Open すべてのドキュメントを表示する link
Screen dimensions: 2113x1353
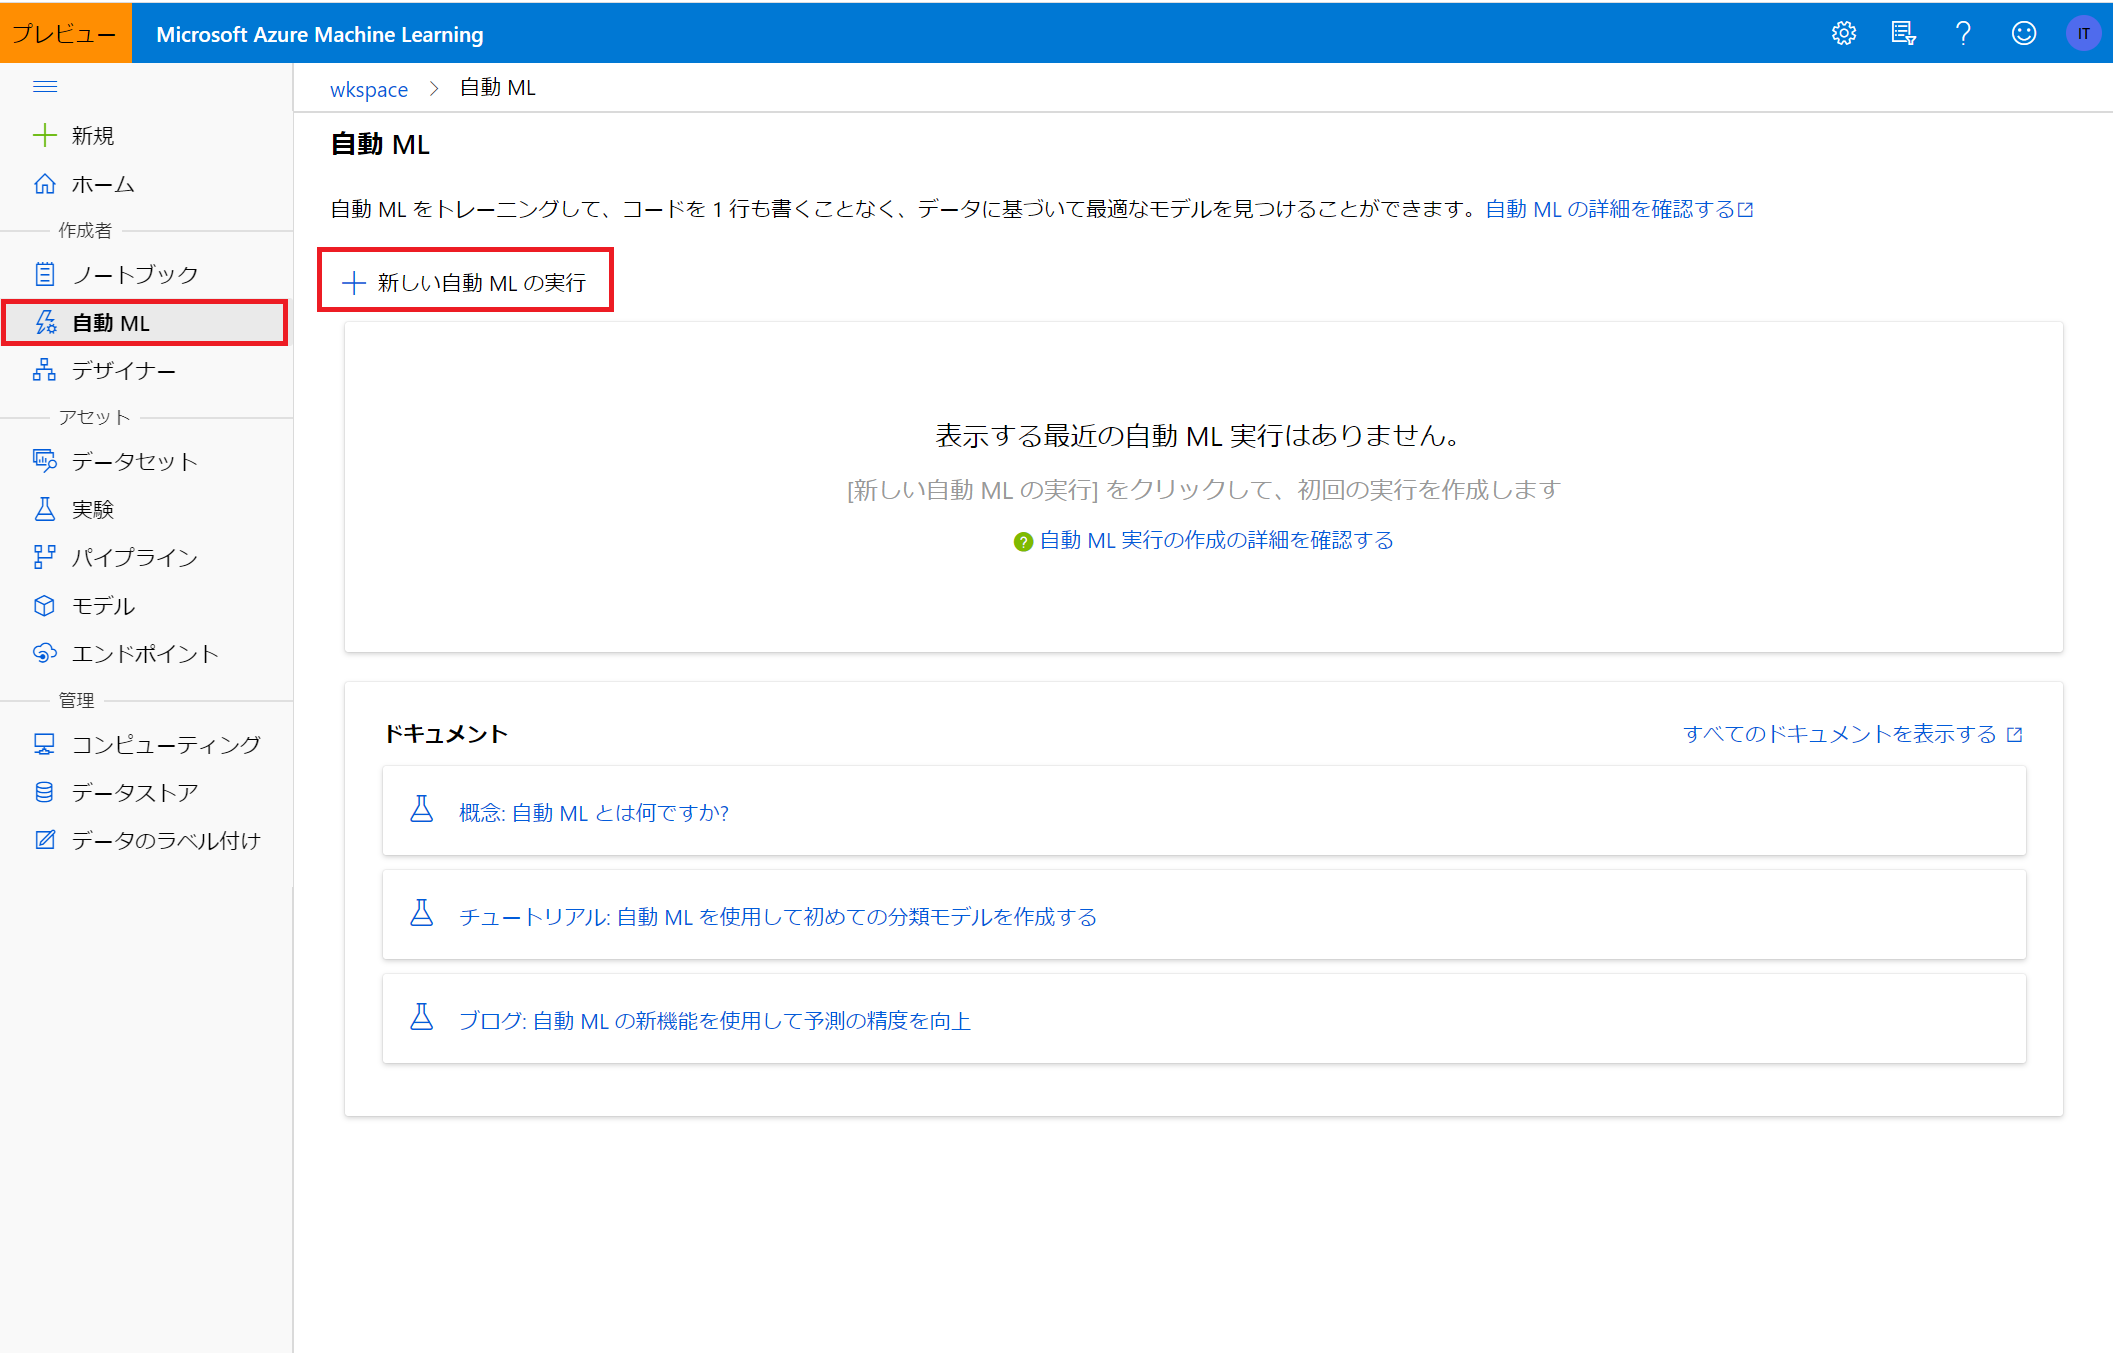1851,734
